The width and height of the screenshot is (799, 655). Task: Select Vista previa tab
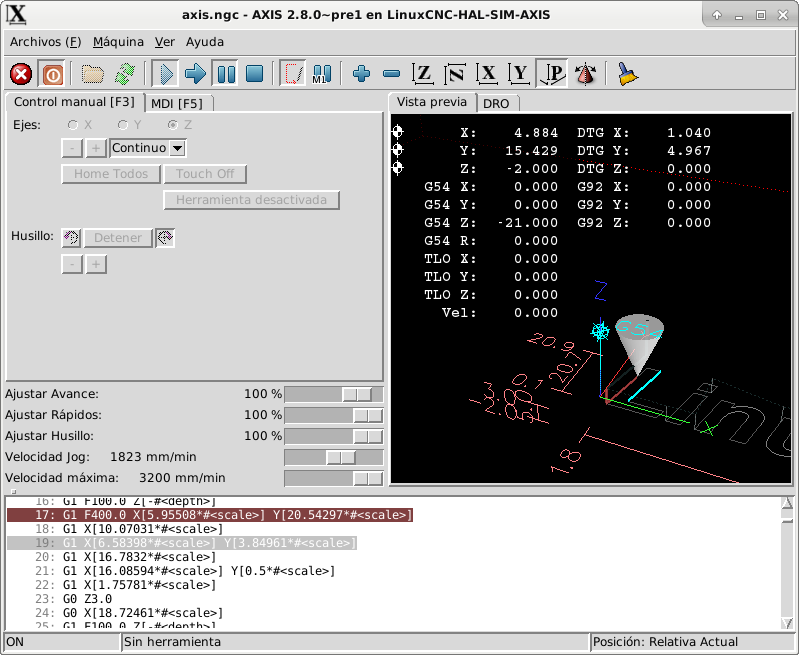click(x=432, y=102)
